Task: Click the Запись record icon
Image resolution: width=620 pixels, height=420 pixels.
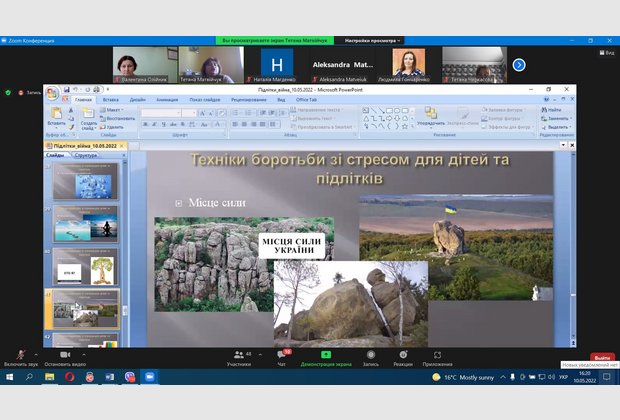Action: coord(370,355)
